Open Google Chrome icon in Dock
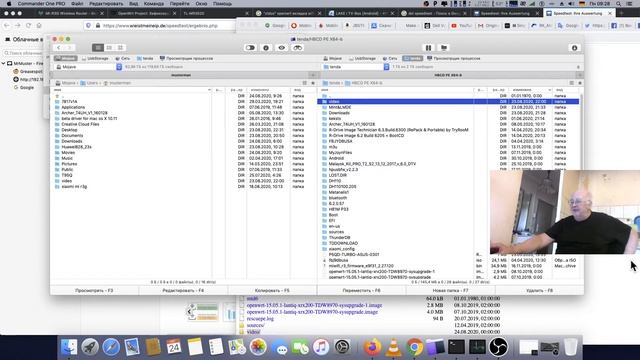The image size is (640, 360). pos(414,347)
